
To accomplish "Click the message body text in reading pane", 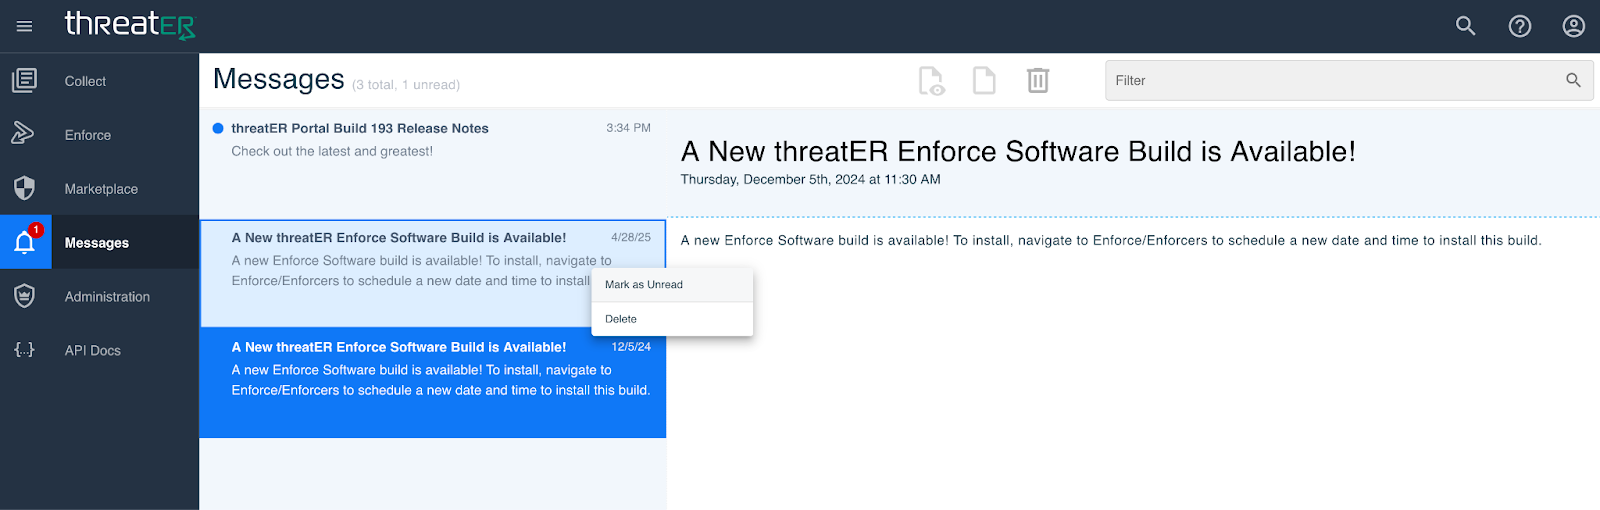I will (x=1111, y=241).
